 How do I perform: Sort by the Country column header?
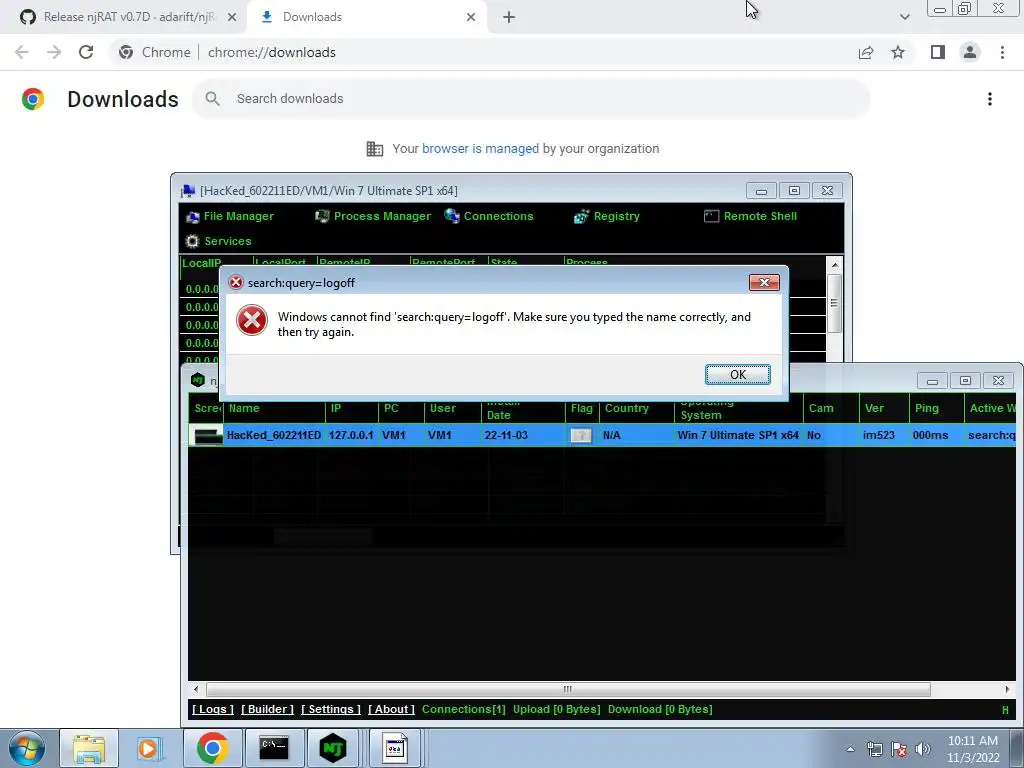point(636,408)
